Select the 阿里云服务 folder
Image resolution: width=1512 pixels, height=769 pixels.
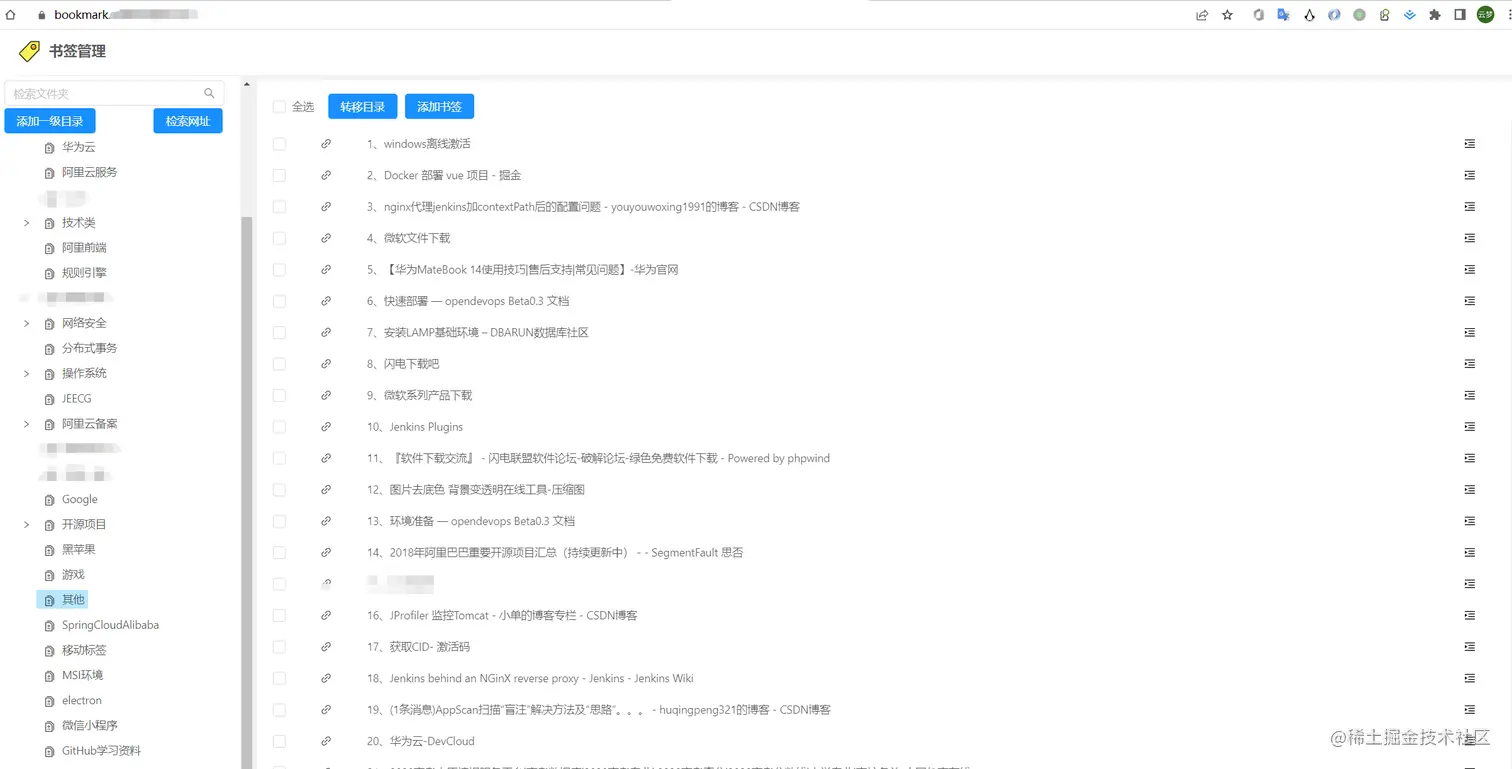pyautogui.click(x=90, y=172)
